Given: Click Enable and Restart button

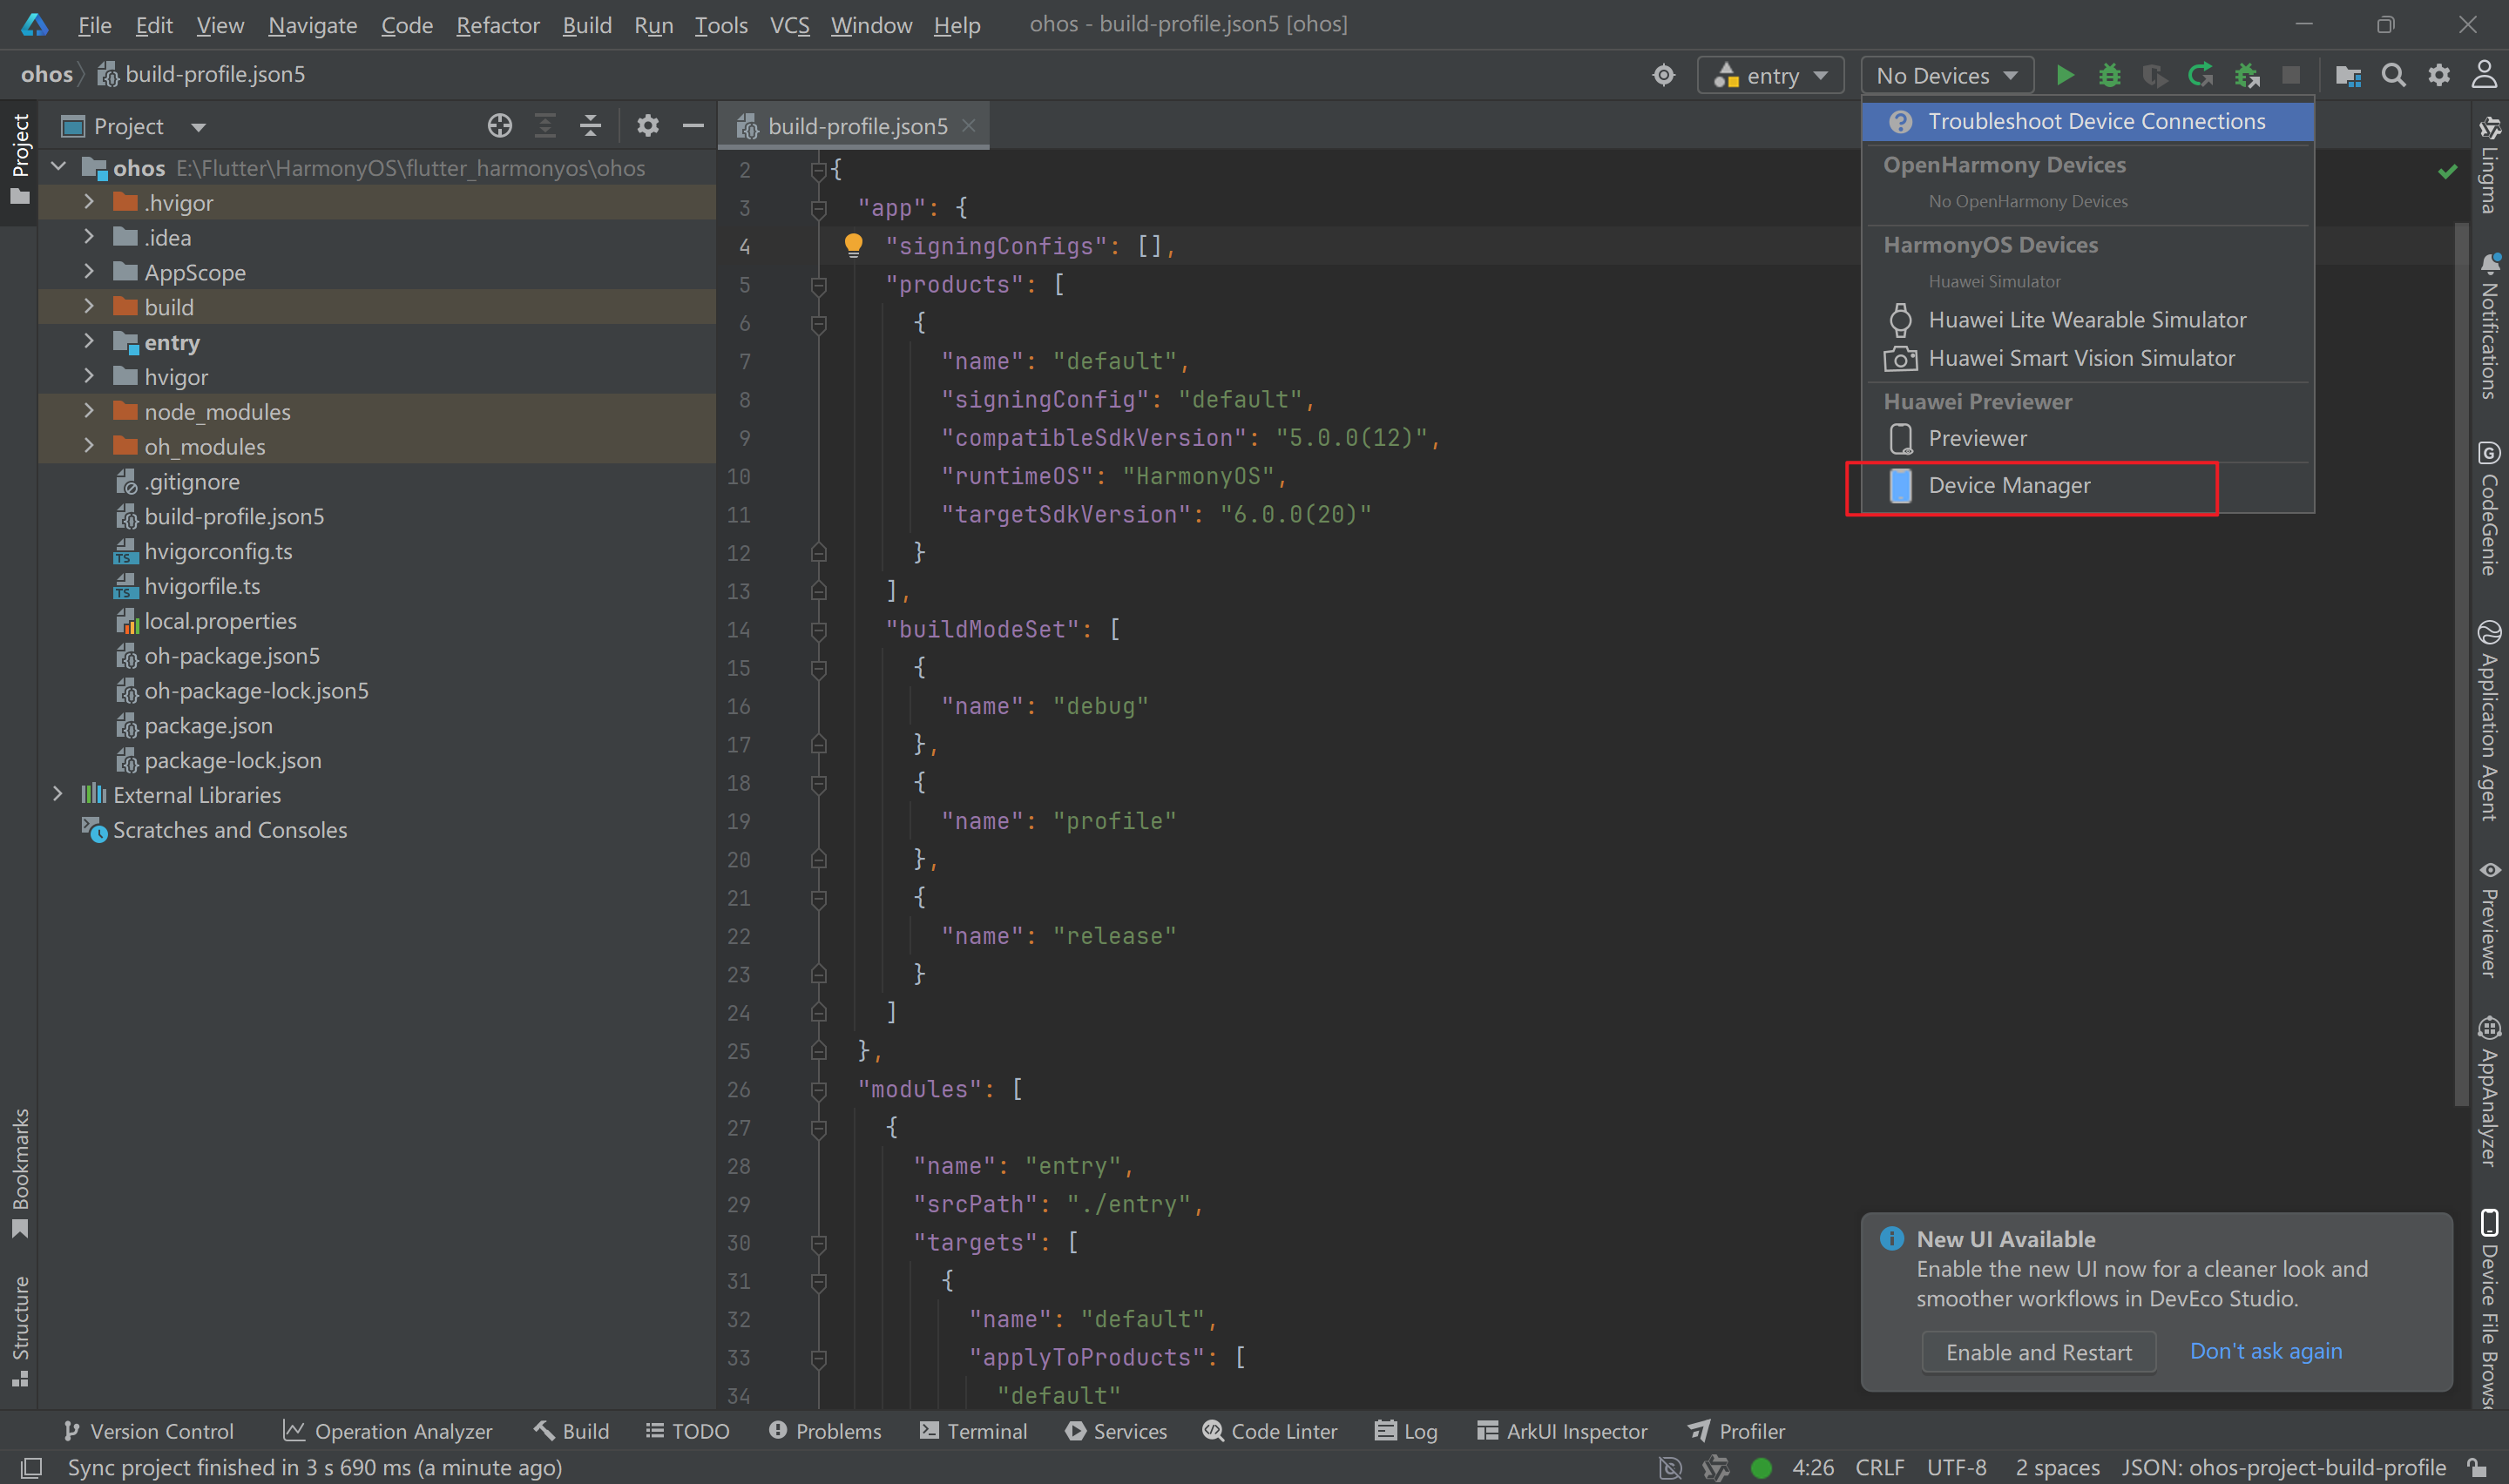Looking at the screenshot, I should coord(2038,1352).
